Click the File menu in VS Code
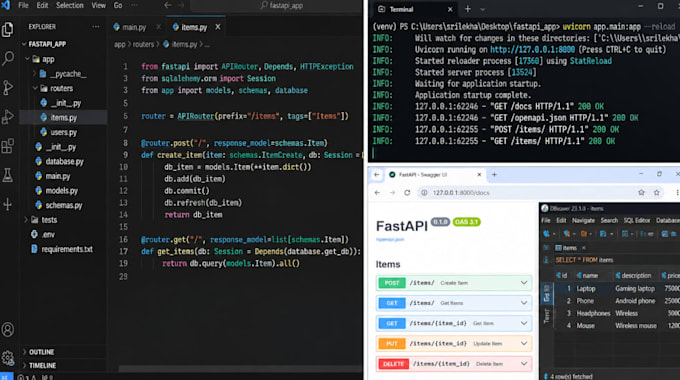The image size is (680, 380). [23, 5]
